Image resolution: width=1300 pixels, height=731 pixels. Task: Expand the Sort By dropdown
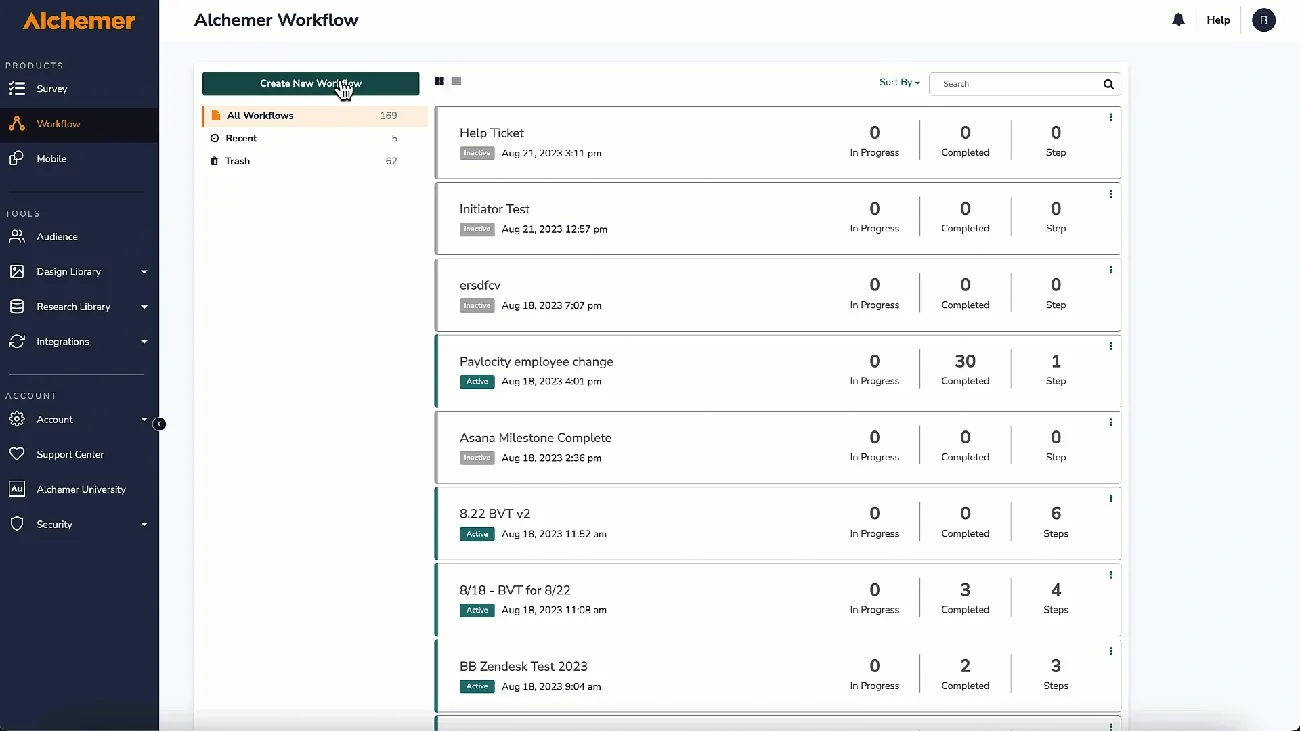tap(899, 83)
